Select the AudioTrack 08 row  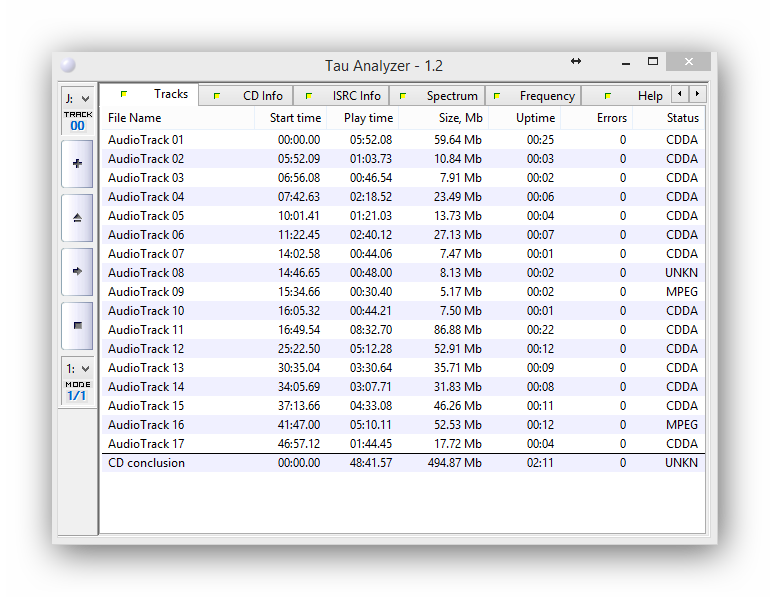tap(146, 273)
